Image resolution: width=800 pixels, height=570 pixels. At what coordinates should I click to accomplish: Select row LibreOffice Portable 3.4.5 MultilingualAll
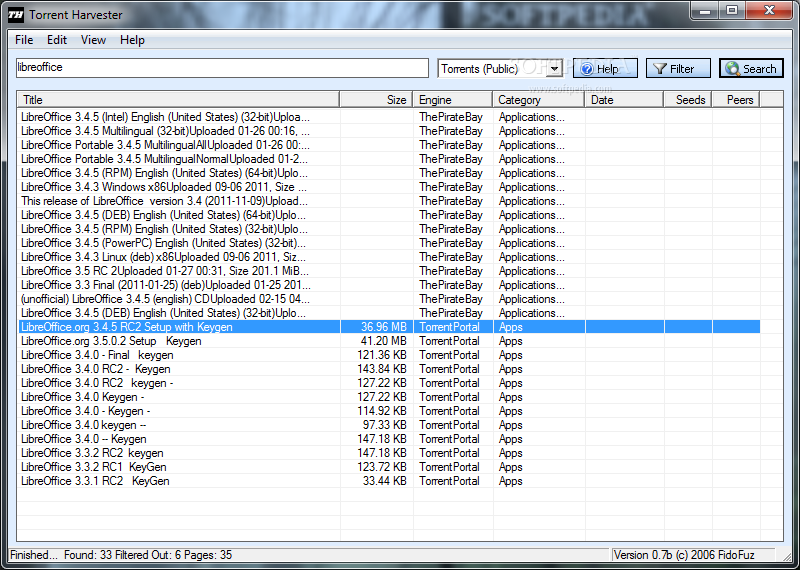(x=389, y=145)
